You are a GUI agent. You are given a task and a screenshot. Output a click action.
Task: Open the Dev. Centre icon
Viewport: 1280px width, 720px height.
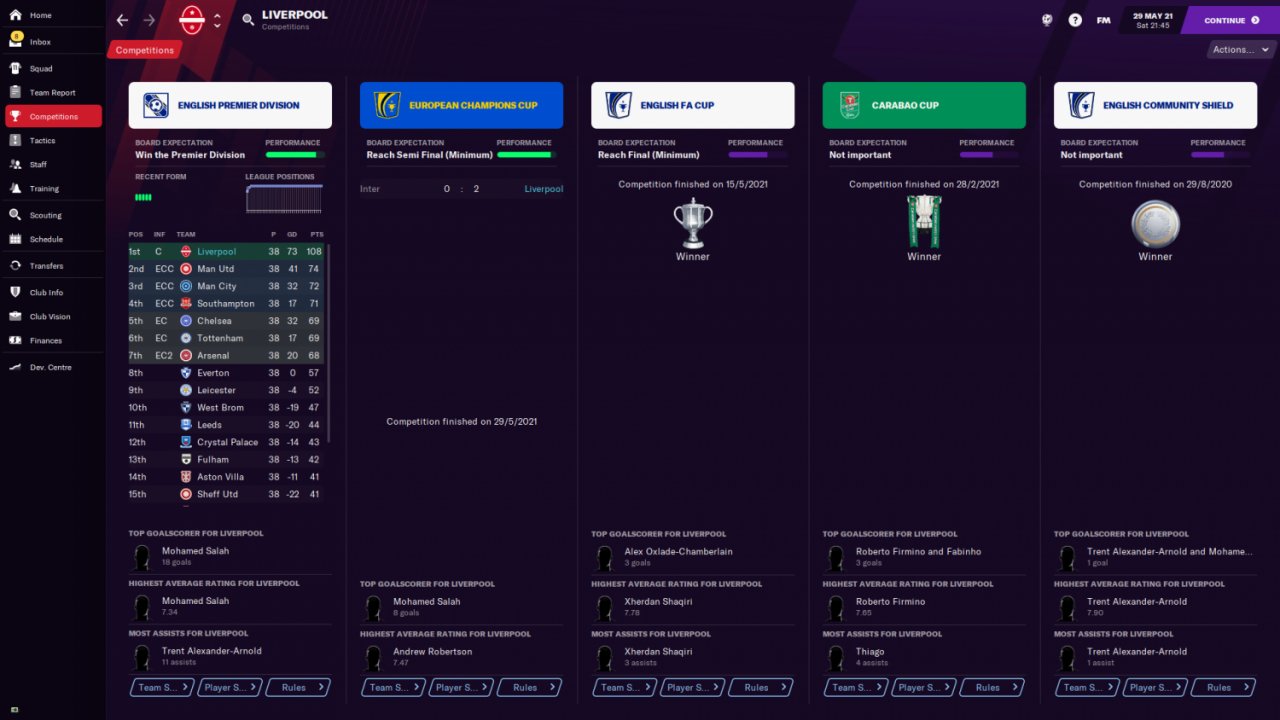click(x=15, y=367)
